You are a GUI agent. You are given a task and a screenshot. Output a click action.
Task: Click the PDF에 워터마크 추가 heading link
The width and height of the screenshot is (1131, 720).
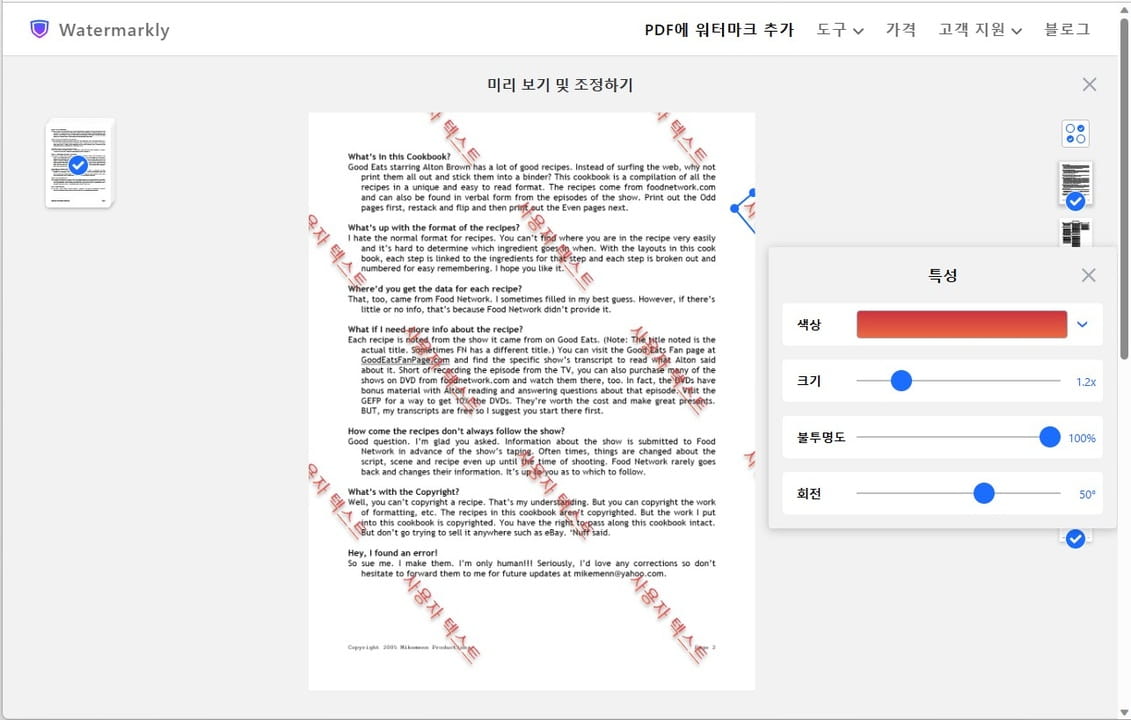718,30
